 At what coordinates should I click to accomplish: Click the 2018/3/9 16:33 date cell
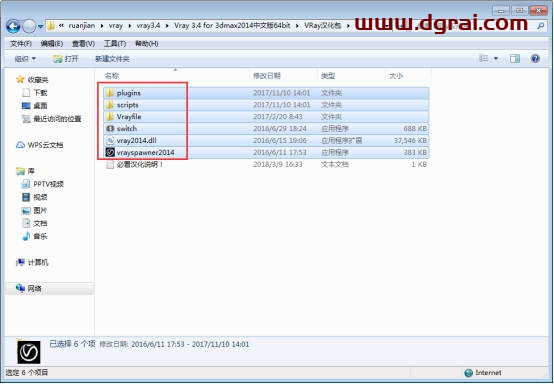tap(278, 164)
